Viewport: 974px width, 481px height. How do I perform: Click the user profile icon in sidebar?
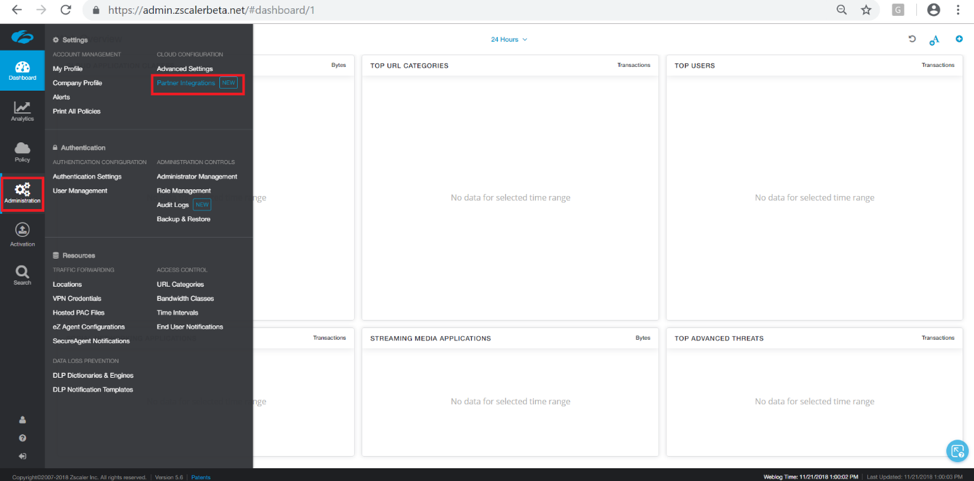tap(22, 419)
